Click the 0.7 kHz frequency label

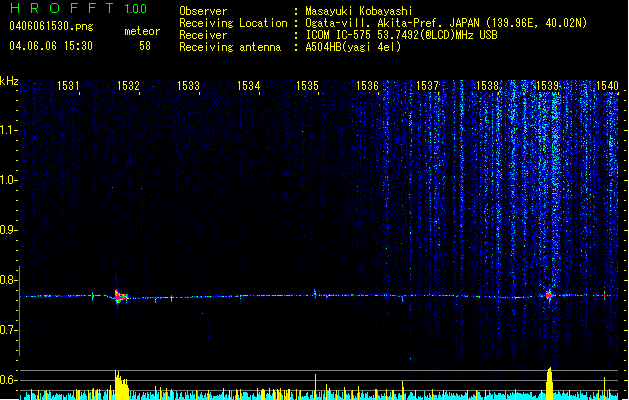click(x=8, y=330)
